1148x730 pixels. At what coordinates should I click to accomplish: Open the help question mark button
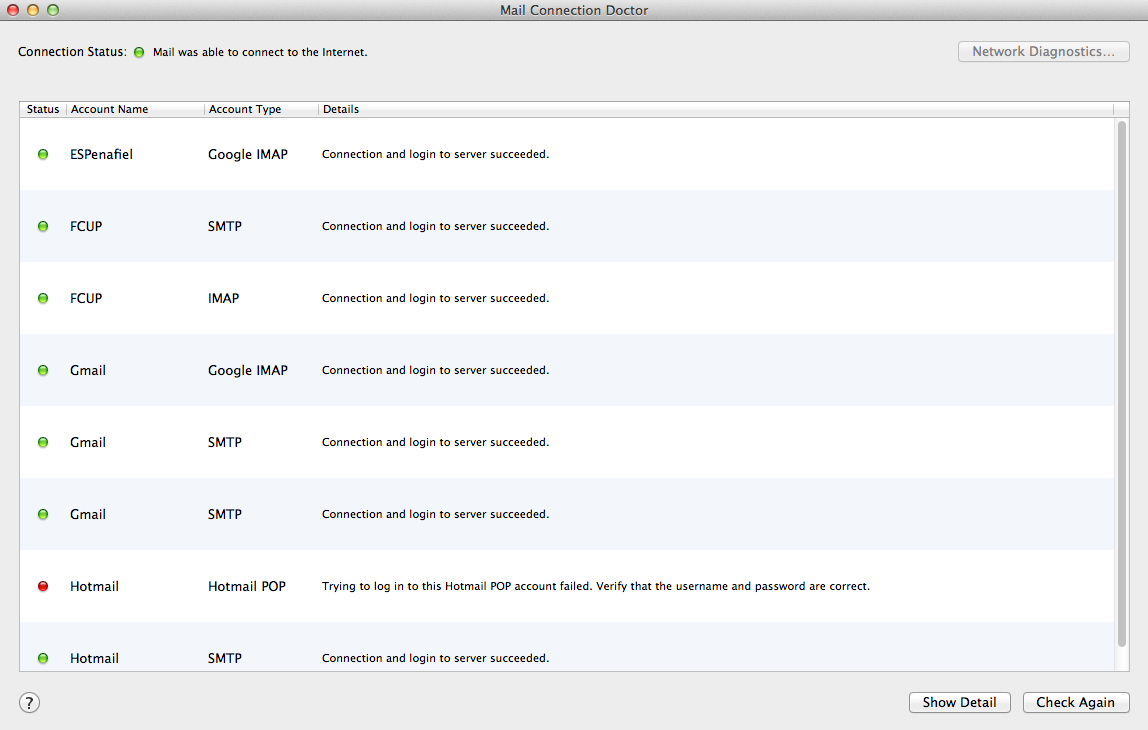coord(29,703)
